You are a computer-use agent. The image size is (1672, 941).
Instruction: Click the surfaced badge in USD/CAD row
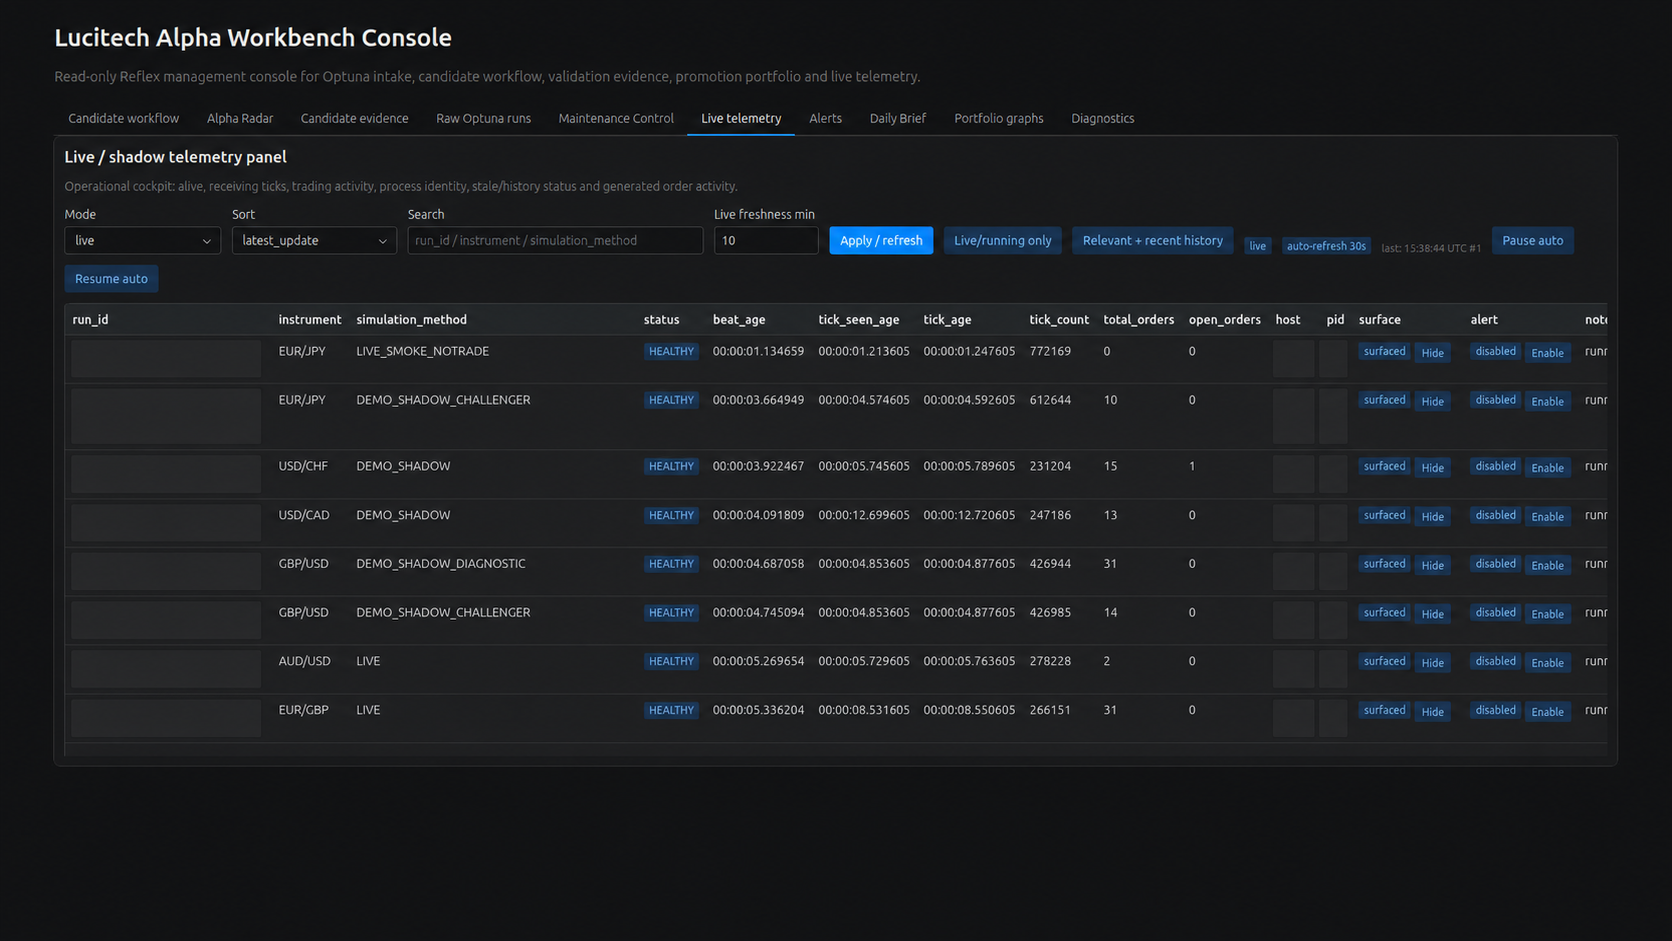pos(1384,516)
